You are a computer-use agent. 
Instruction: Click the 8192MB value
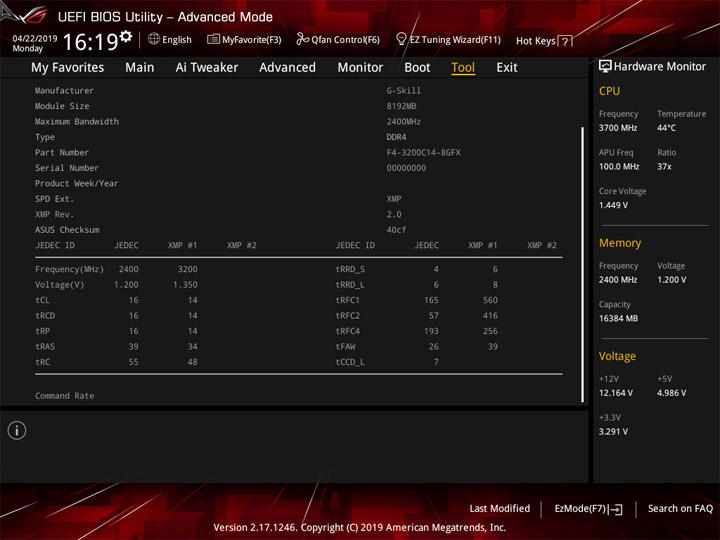[401, 106]
